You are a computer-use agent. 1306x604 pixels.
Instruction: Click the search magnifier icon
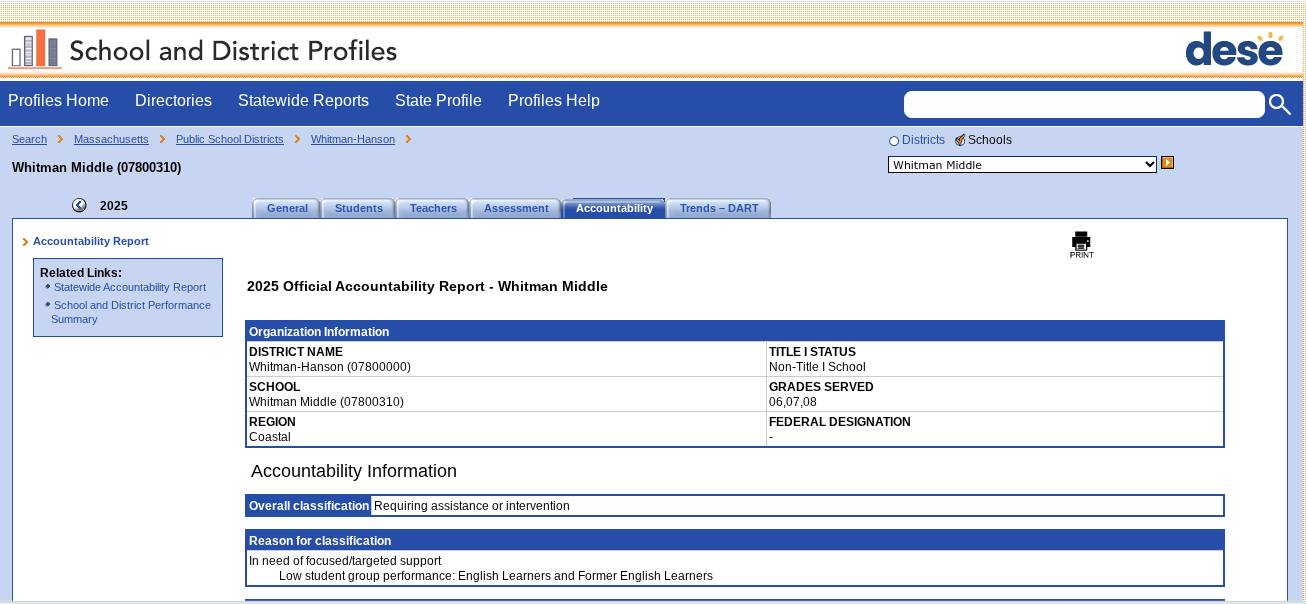point(1279,104)
